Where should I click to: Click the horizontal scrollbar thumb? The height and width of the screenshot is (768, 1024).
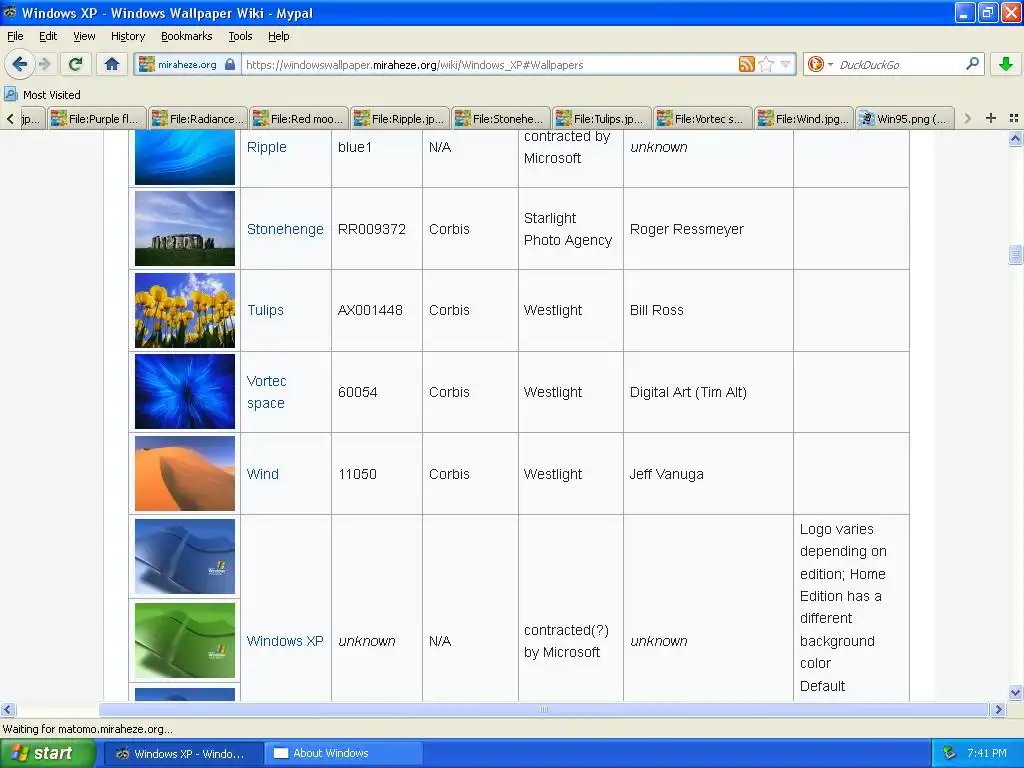click(x=543, y=709)
